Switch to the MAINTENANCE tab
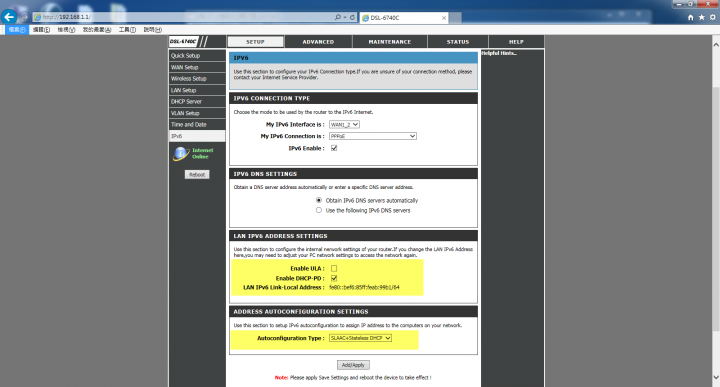720x387 pixels. [390, 42]
